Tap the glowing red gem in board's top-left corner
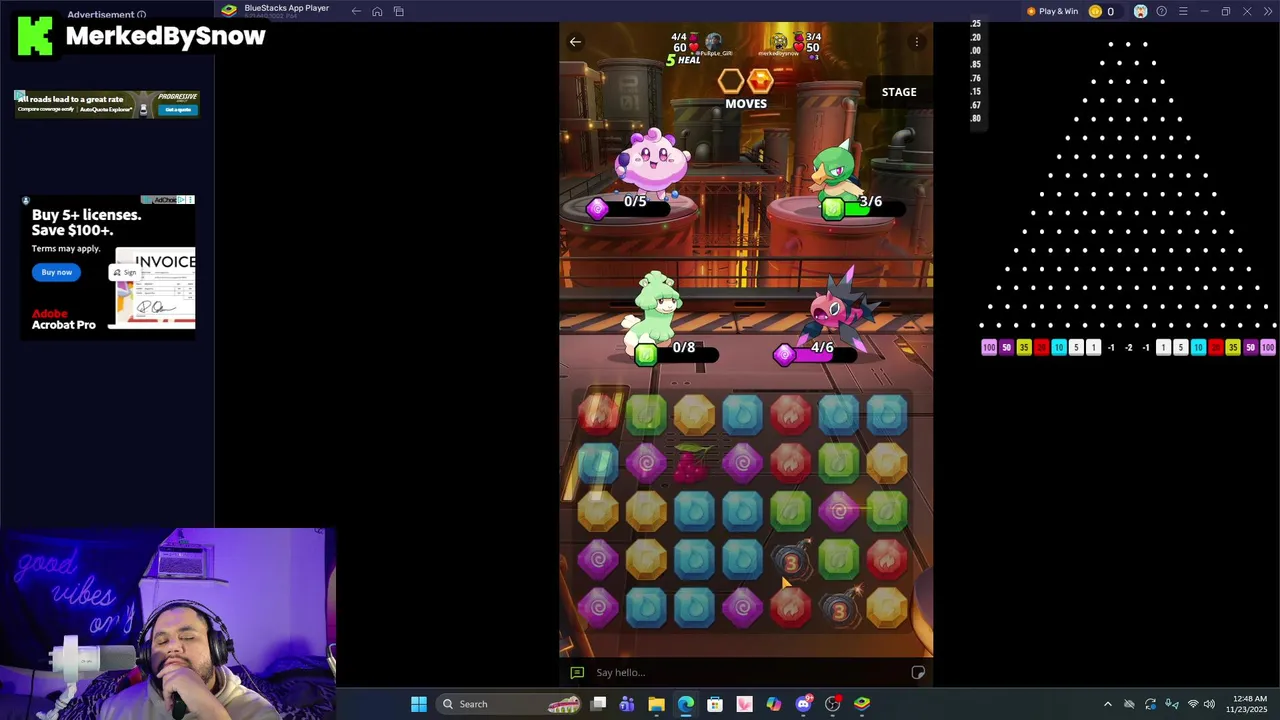 (x=598, y=415)
